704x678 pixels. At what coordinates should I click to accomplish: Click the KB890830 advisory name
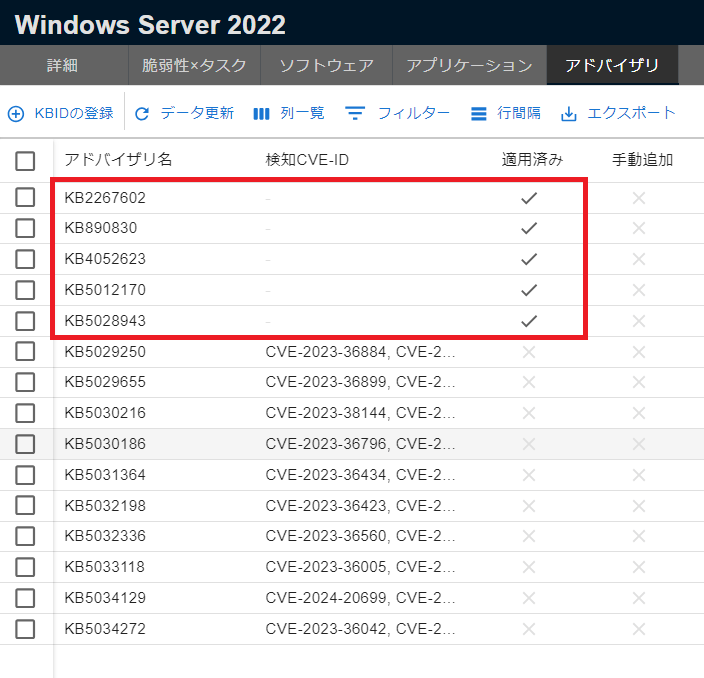(101, 228)
